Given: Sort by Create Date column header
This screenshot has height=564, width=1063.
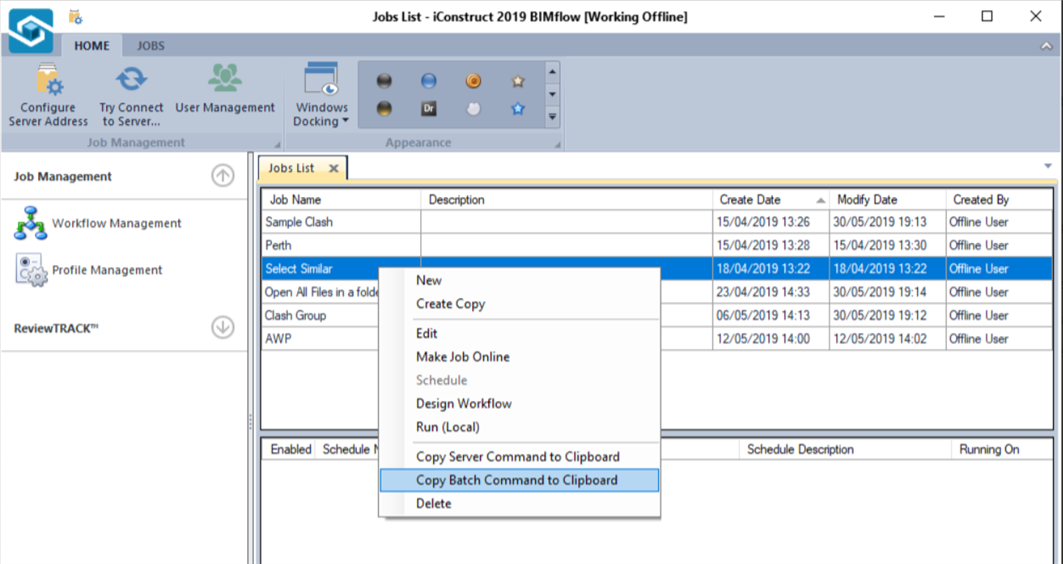Looking at the screenshot, I should click(771, 199).
